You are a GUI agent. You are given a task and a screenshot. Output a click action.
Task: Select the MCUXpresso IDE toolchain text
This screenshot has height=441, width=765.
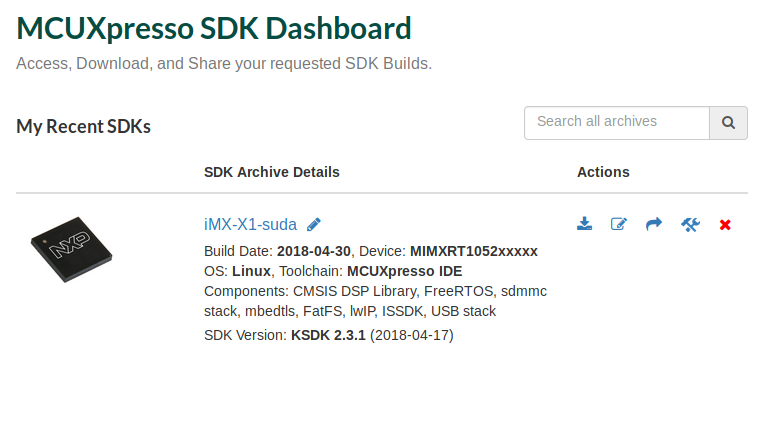tap(404, 271)
